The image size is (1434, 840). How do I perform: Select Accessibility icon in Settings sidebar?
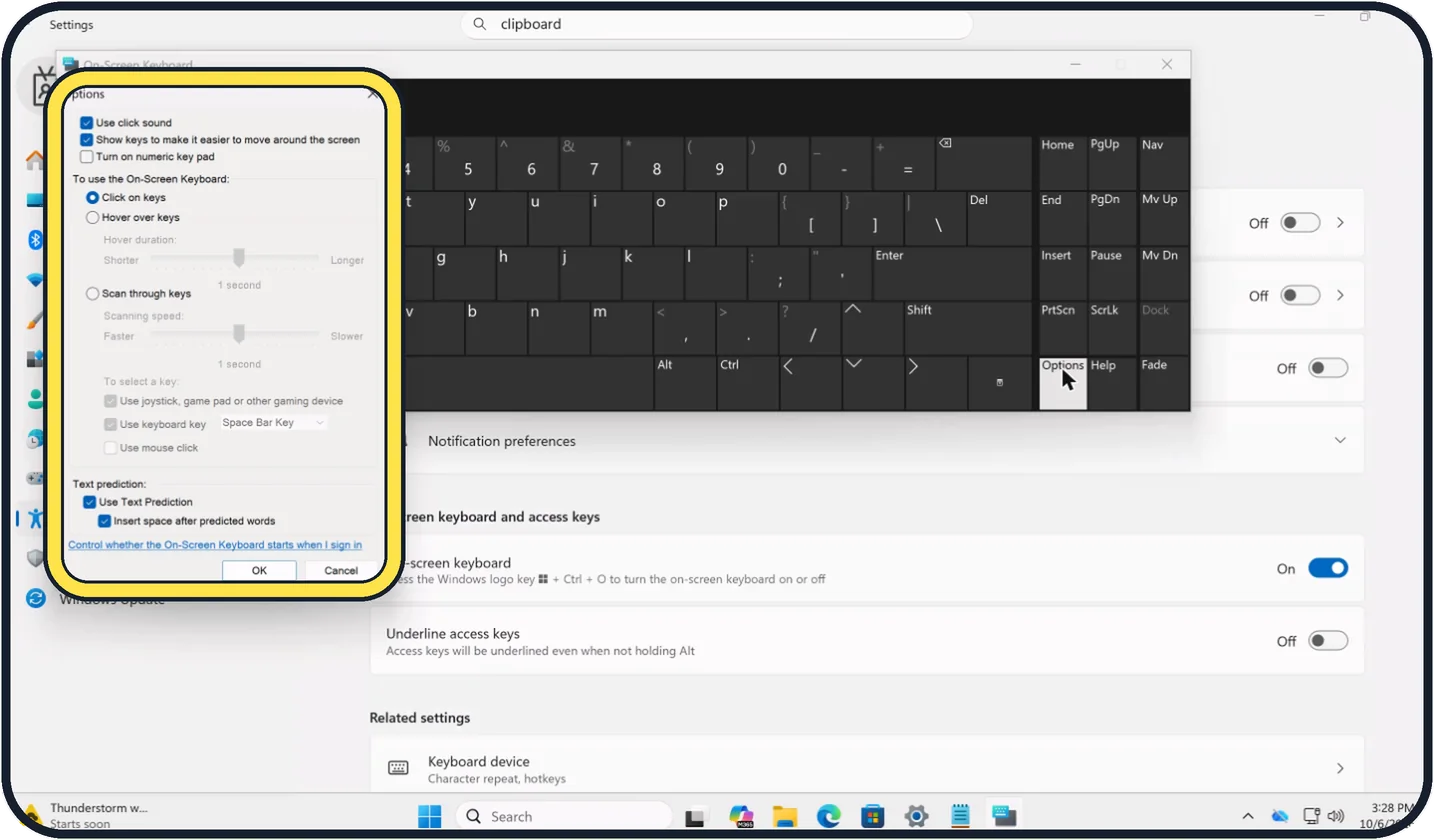(36, 518)
